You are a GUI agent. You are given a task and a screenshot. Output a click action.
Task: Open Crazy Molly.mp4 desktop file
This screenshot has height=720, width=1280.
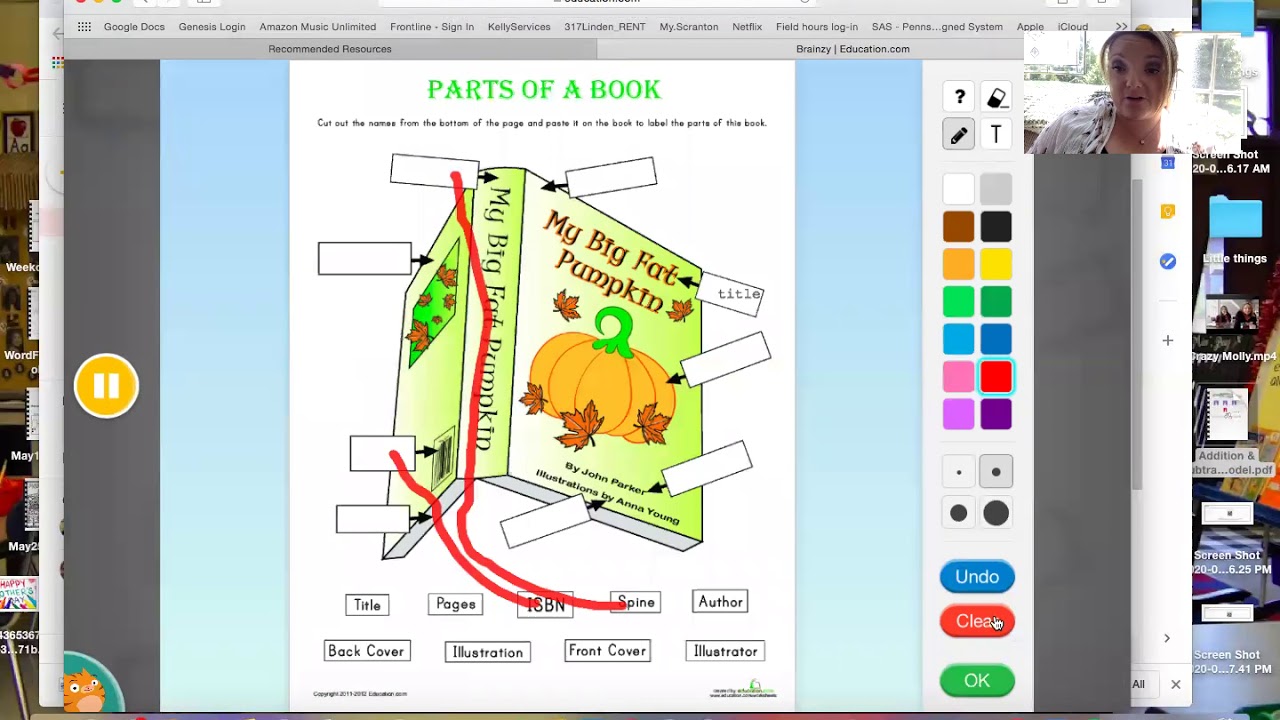coord(1234,328)
